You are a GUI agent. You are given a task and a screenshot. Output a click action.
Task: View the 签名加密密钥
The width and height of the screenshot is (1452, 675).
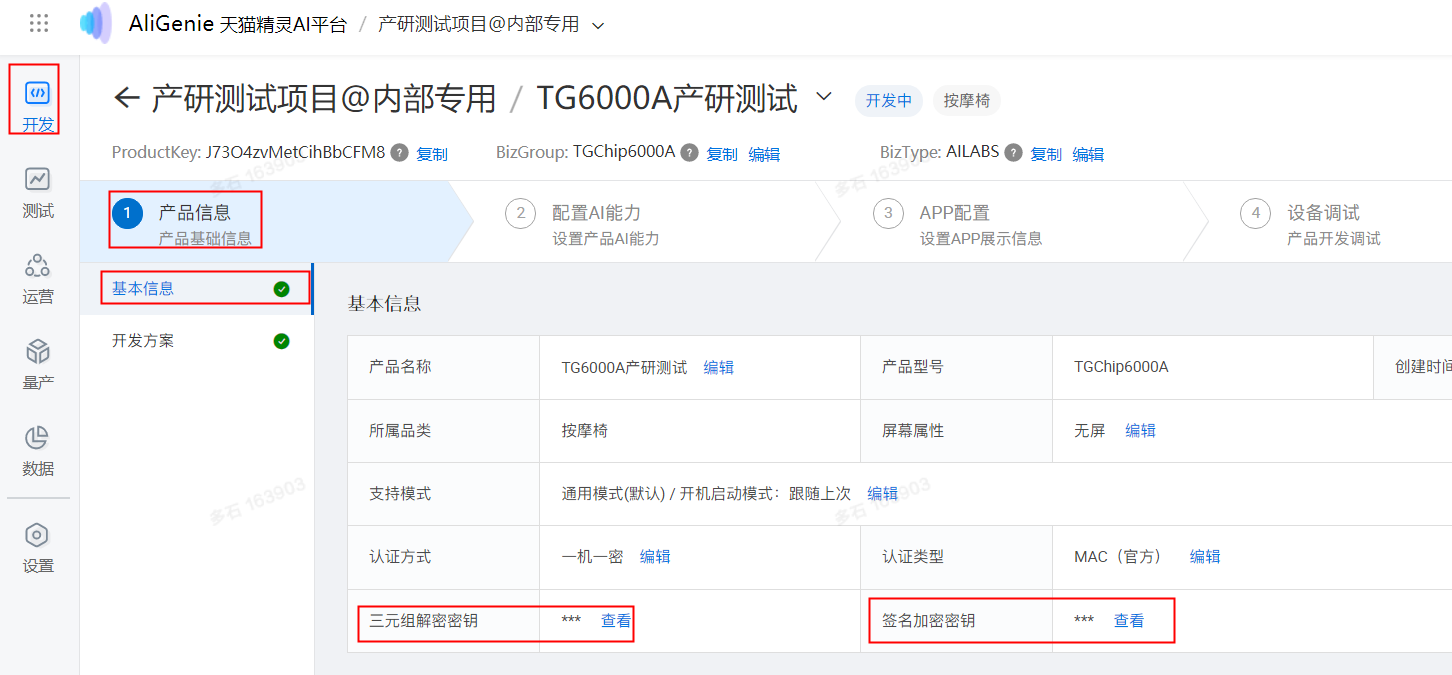[1129, 620]
